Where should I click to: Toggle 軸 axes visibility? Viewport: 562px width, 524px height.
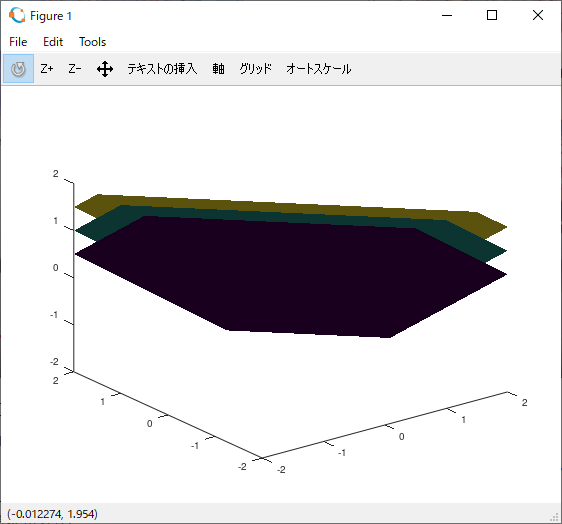coord(218,69)
